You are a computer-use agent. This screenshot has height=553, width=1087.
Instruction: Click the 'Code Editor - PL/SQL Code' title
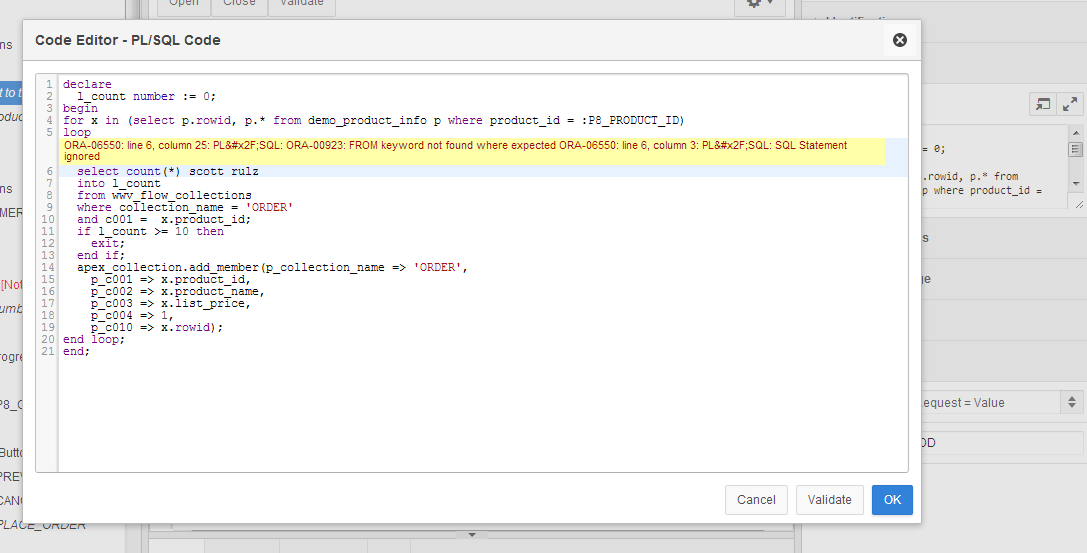click(128, 40)
